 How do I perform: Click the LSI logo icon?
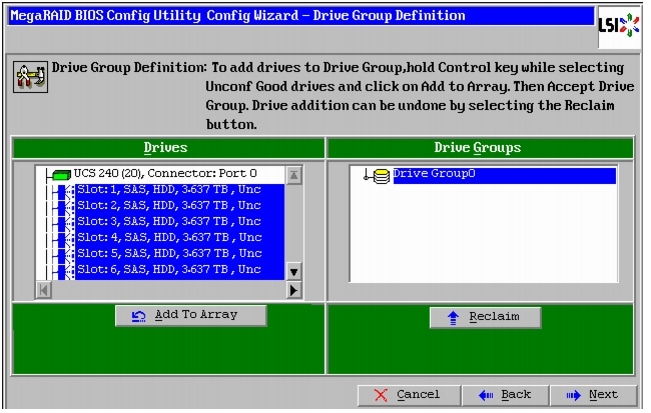click(x=619, y=26)
